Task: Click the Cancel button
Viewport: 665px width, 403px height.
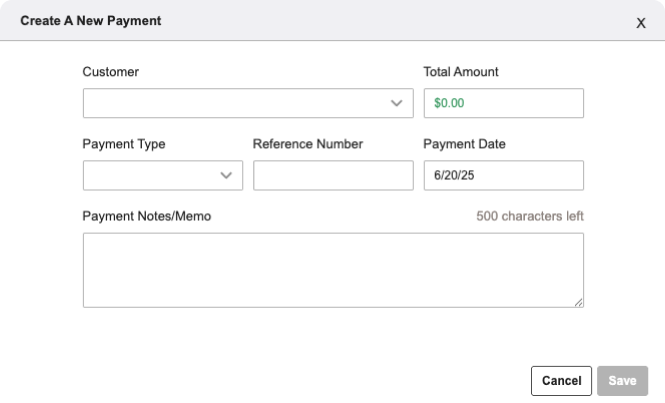Action: pos(561,381)
